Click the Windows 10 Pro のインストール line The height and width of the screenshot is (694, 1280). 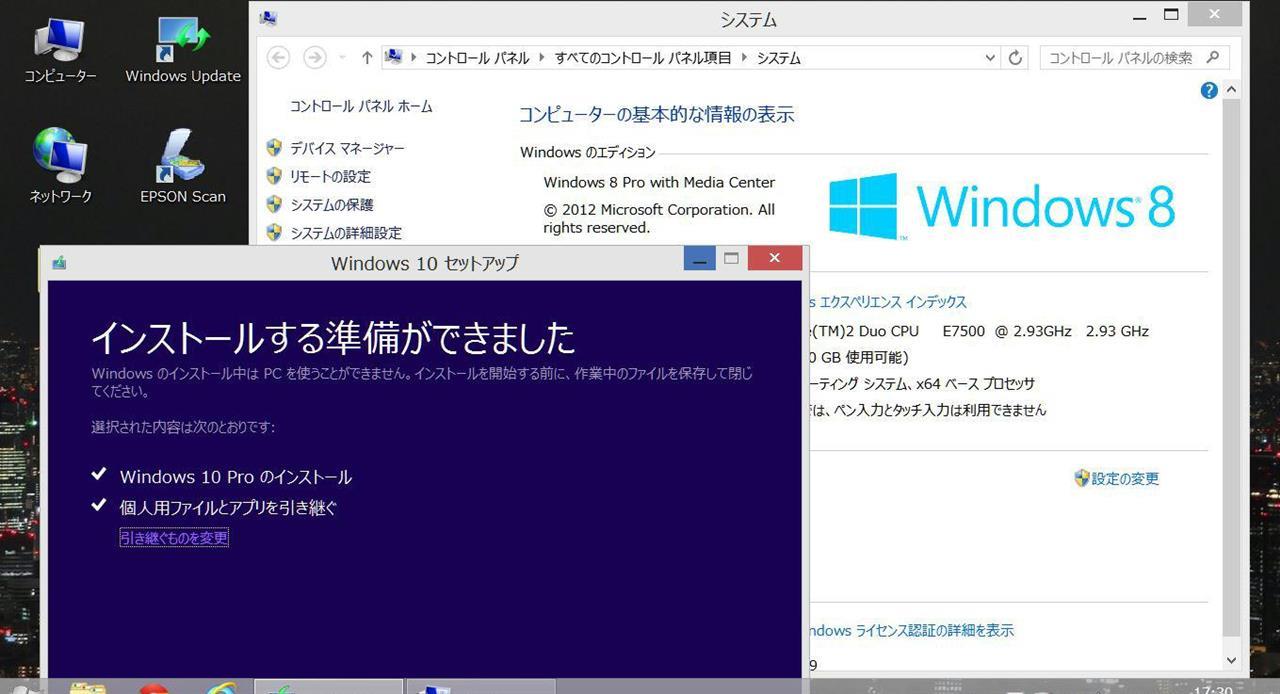point(236,477)
